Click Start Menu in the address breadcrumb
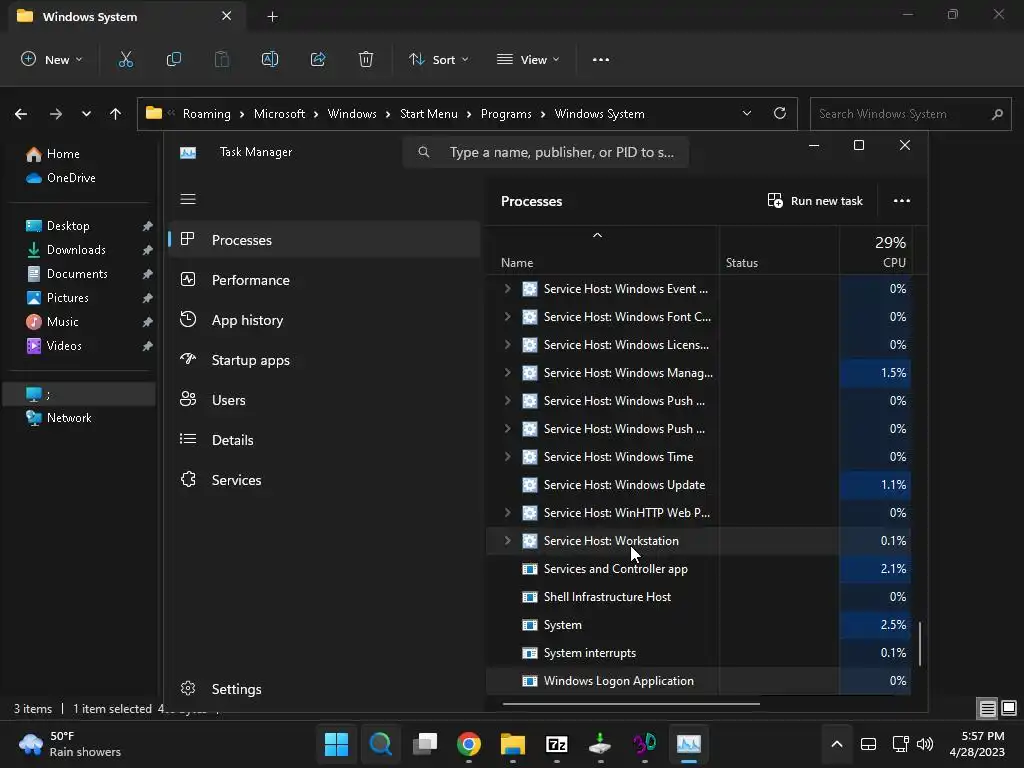Image resolution: width=1024 pixels, height=768 pixels. pos(428,114)
